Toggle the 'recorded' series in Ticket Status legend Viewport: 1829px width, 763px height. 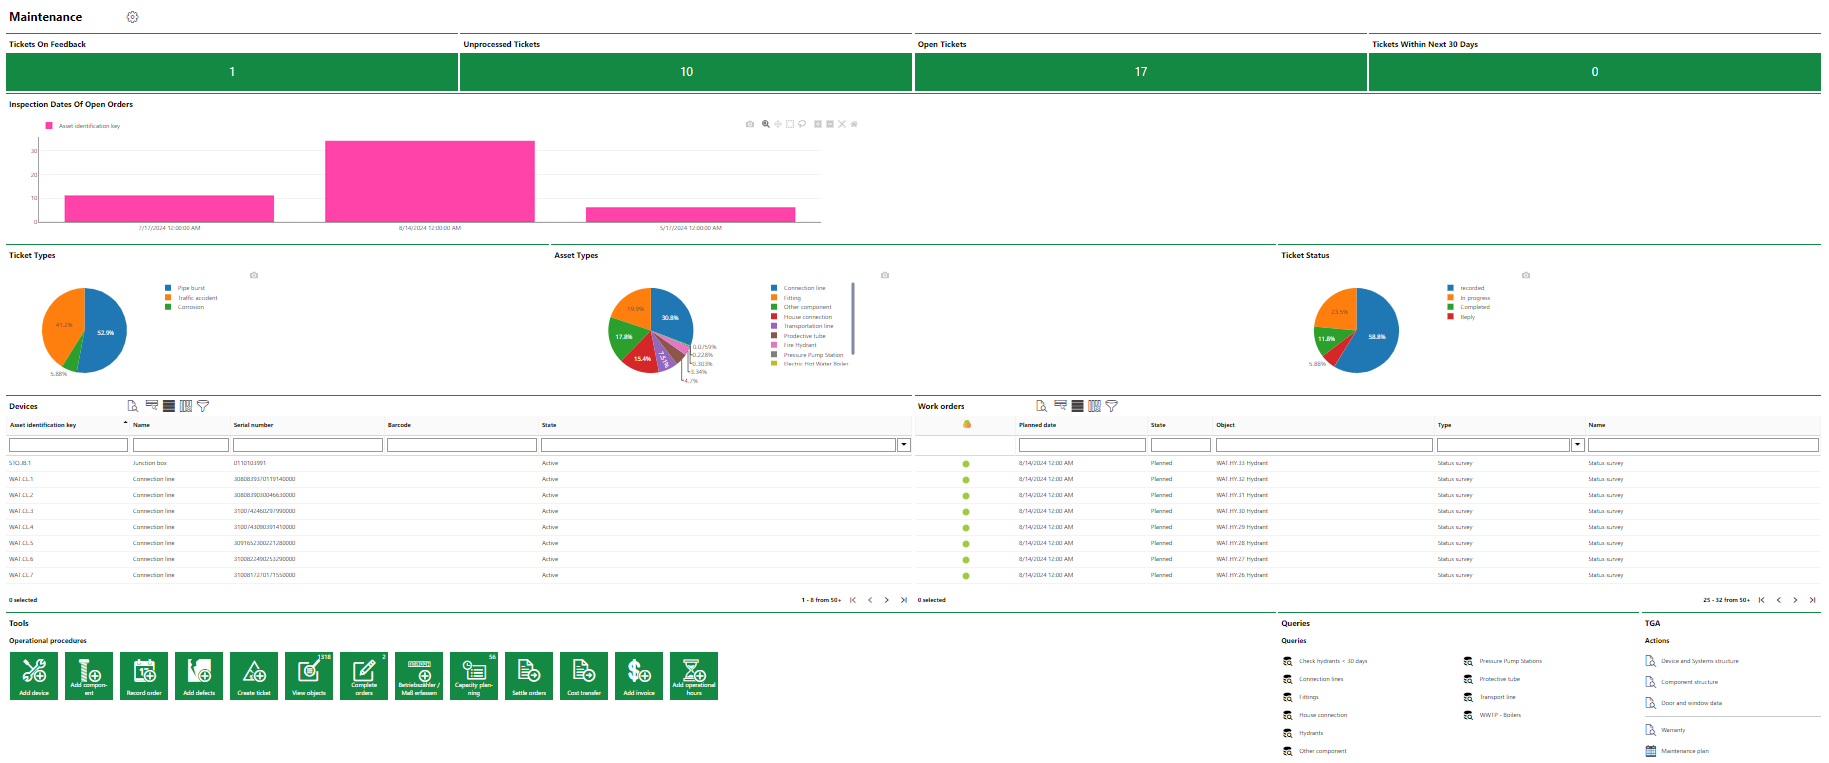(x=1471, y=288)
